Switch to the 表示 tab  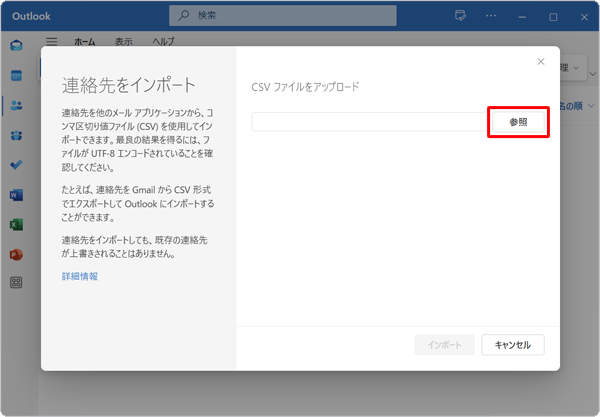click(124, 41)
